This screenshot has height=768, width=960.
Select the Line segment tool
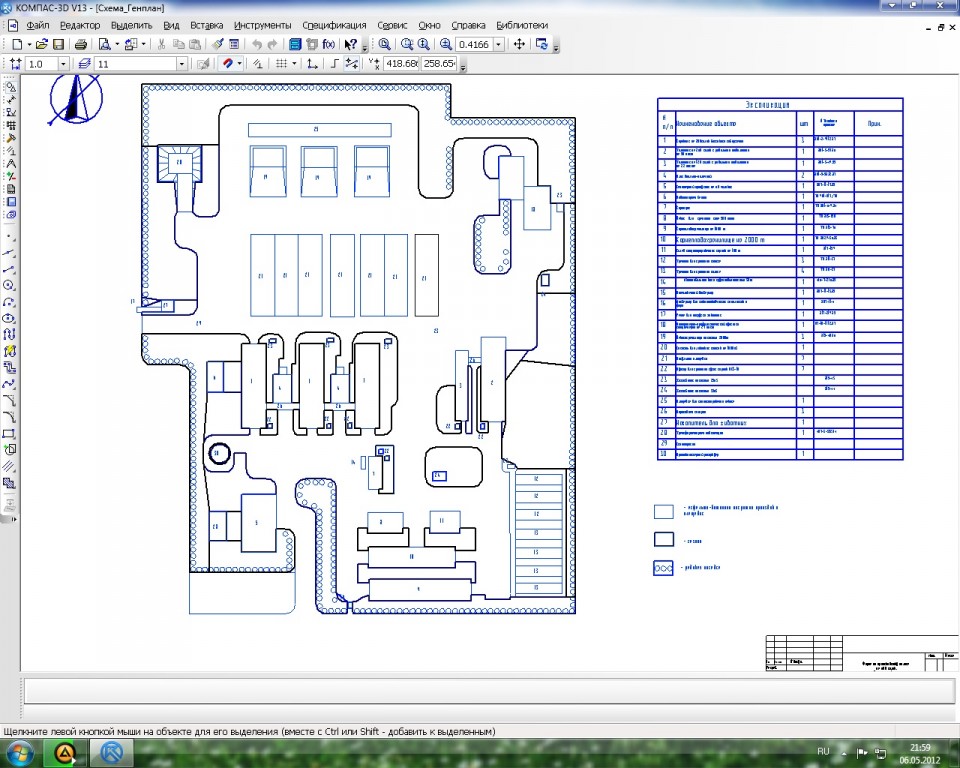10,269
